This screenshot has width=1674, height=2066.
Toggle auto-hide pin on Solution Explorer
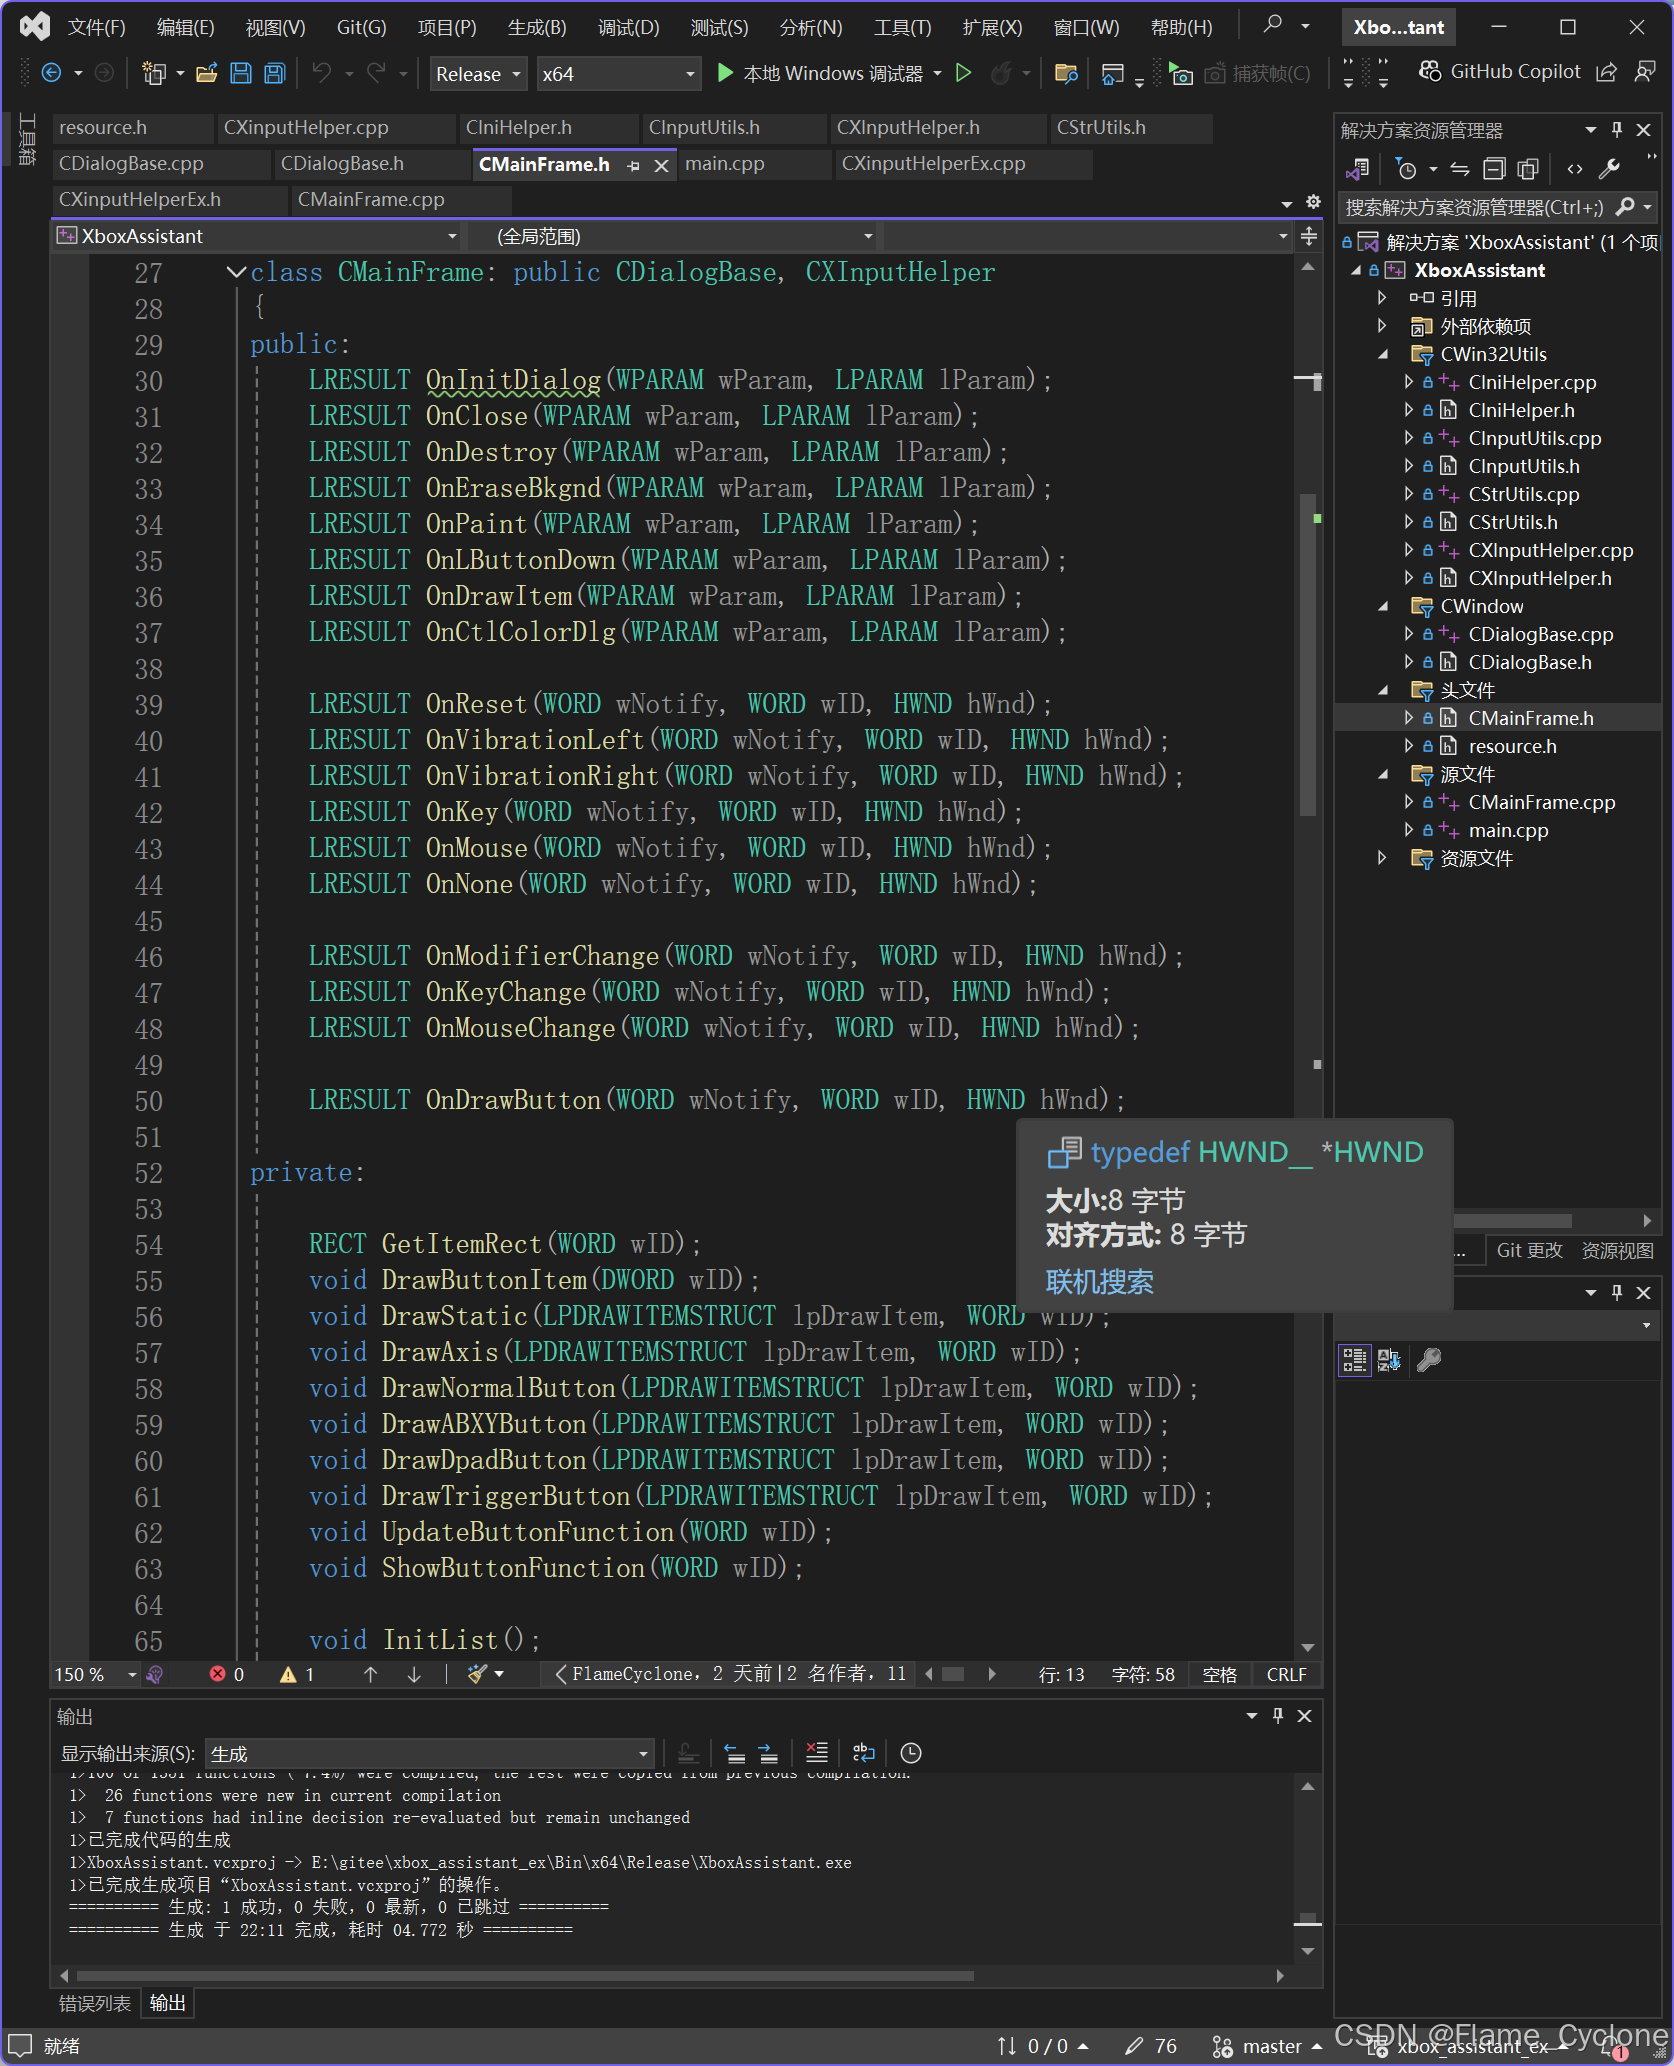coord(1617,130)
